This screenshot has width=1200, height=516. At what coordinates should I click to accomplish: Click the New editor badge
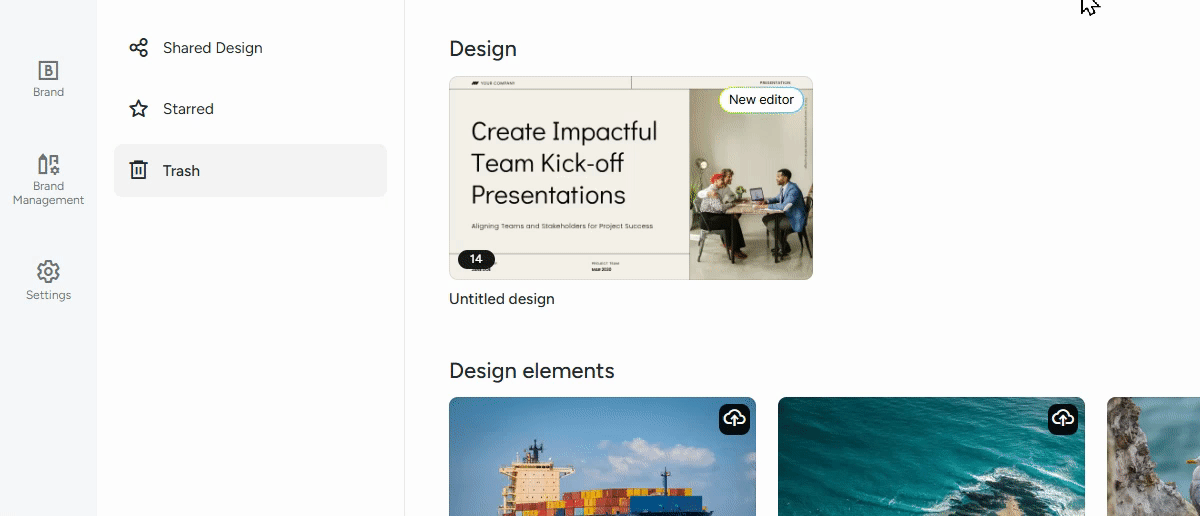[x=761, y=100]
